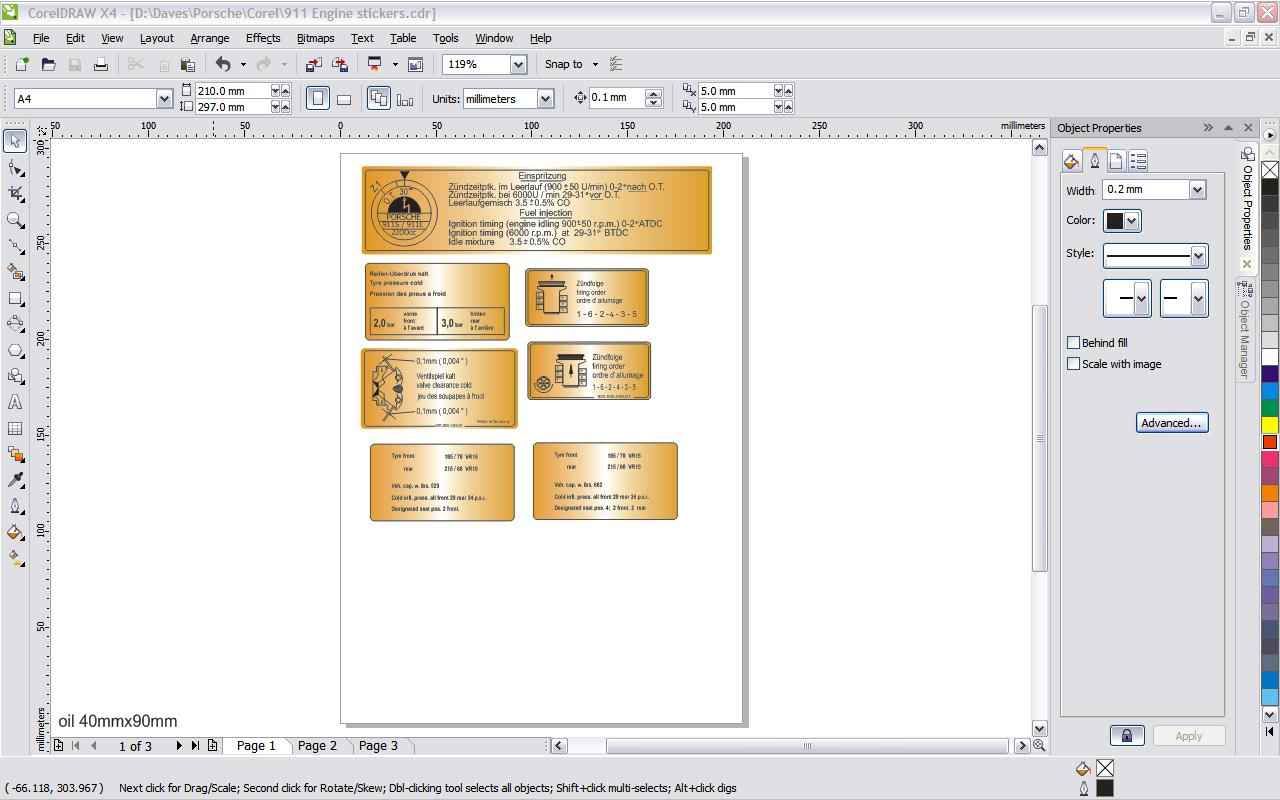Click the page width field showing 210.0 mm

(x=232, y=91)
